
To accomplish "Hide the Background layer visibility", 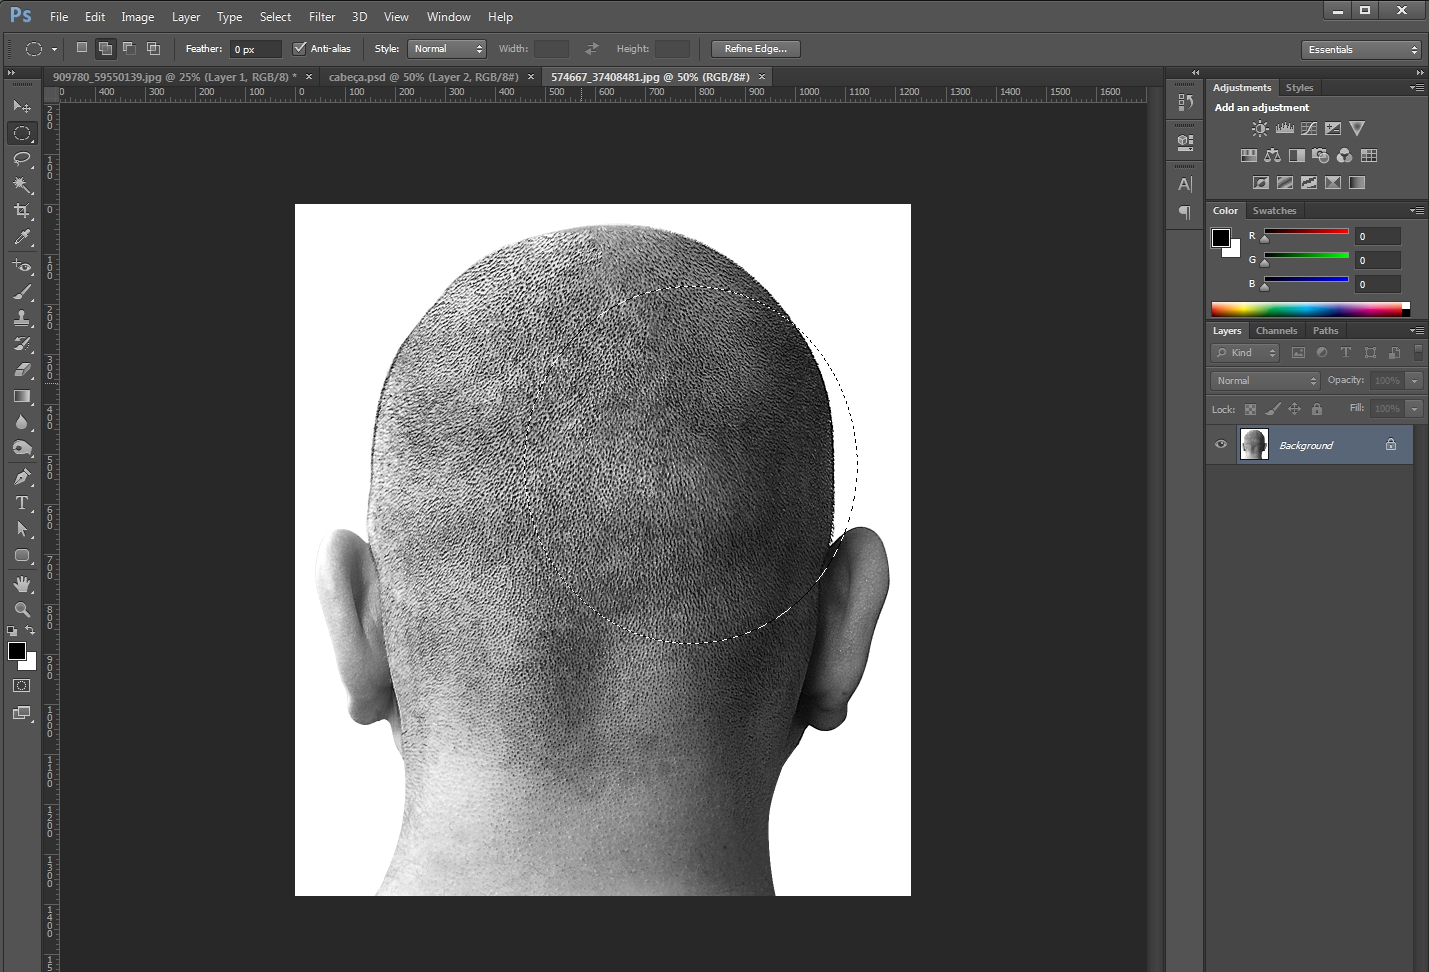I will tap(1221, 445).
